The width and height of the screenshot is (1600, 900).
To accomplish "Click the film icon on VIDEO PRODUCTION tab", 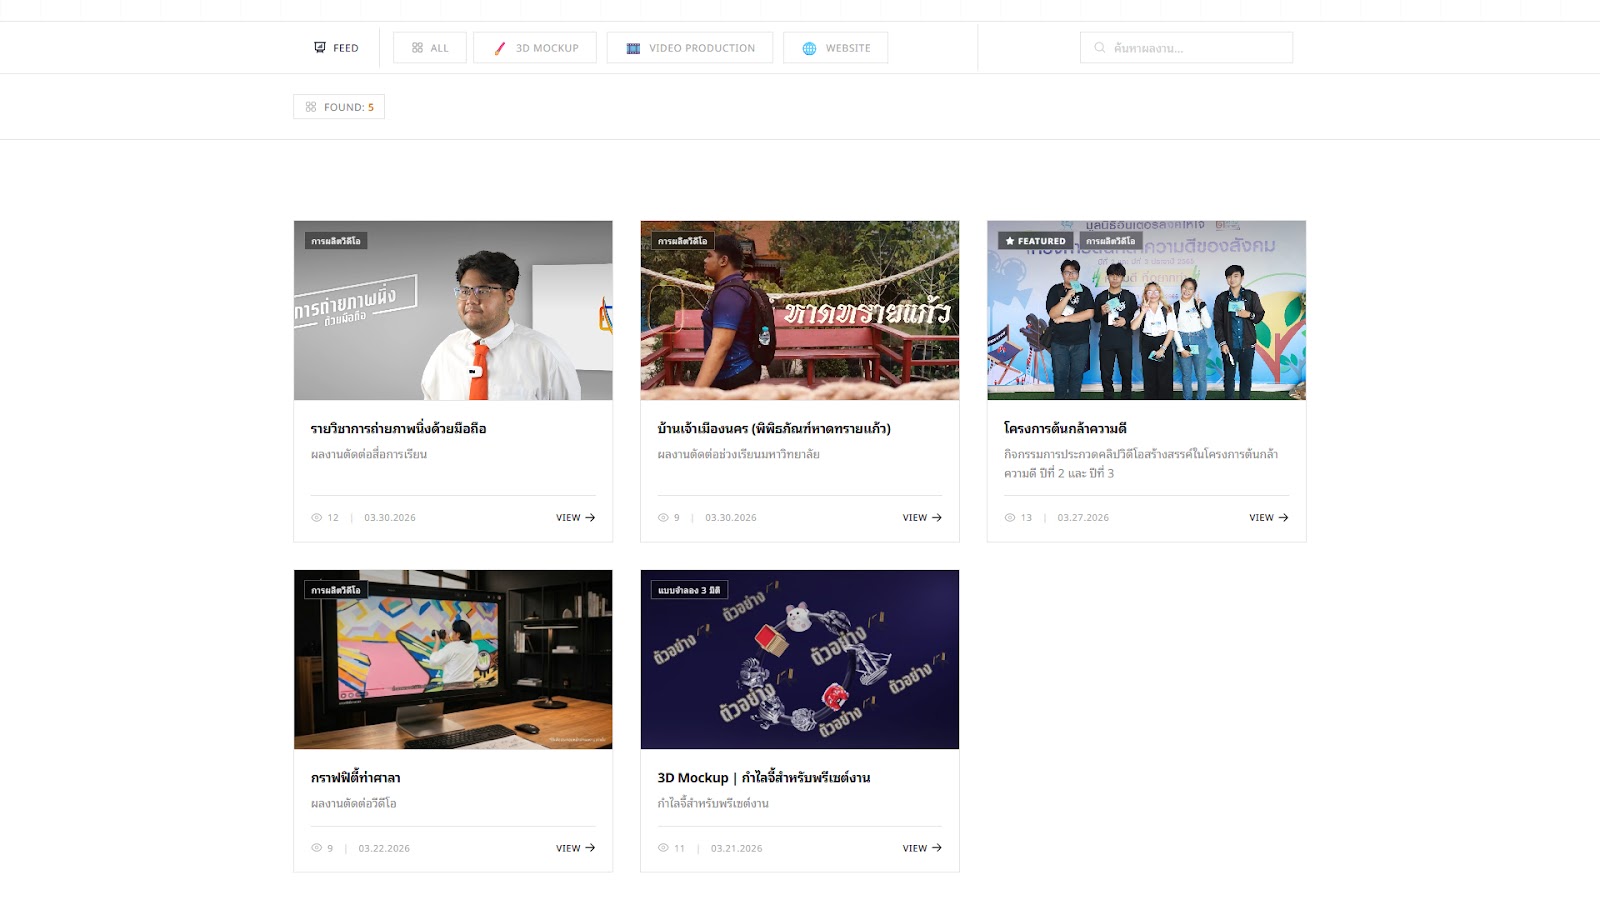I will pyautogui.click(x=633, y=48).
